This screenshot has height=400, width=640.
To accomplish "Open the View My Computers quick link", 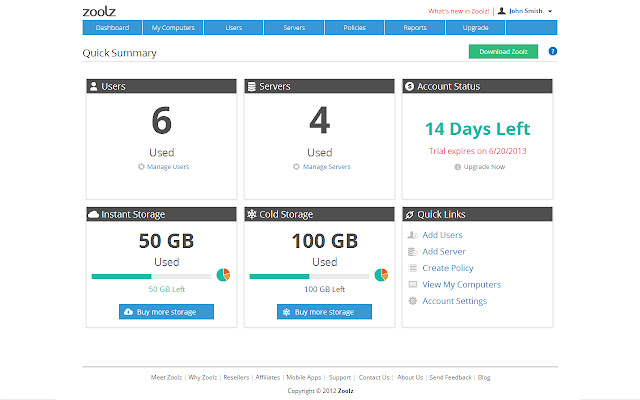I will [462, 284].
